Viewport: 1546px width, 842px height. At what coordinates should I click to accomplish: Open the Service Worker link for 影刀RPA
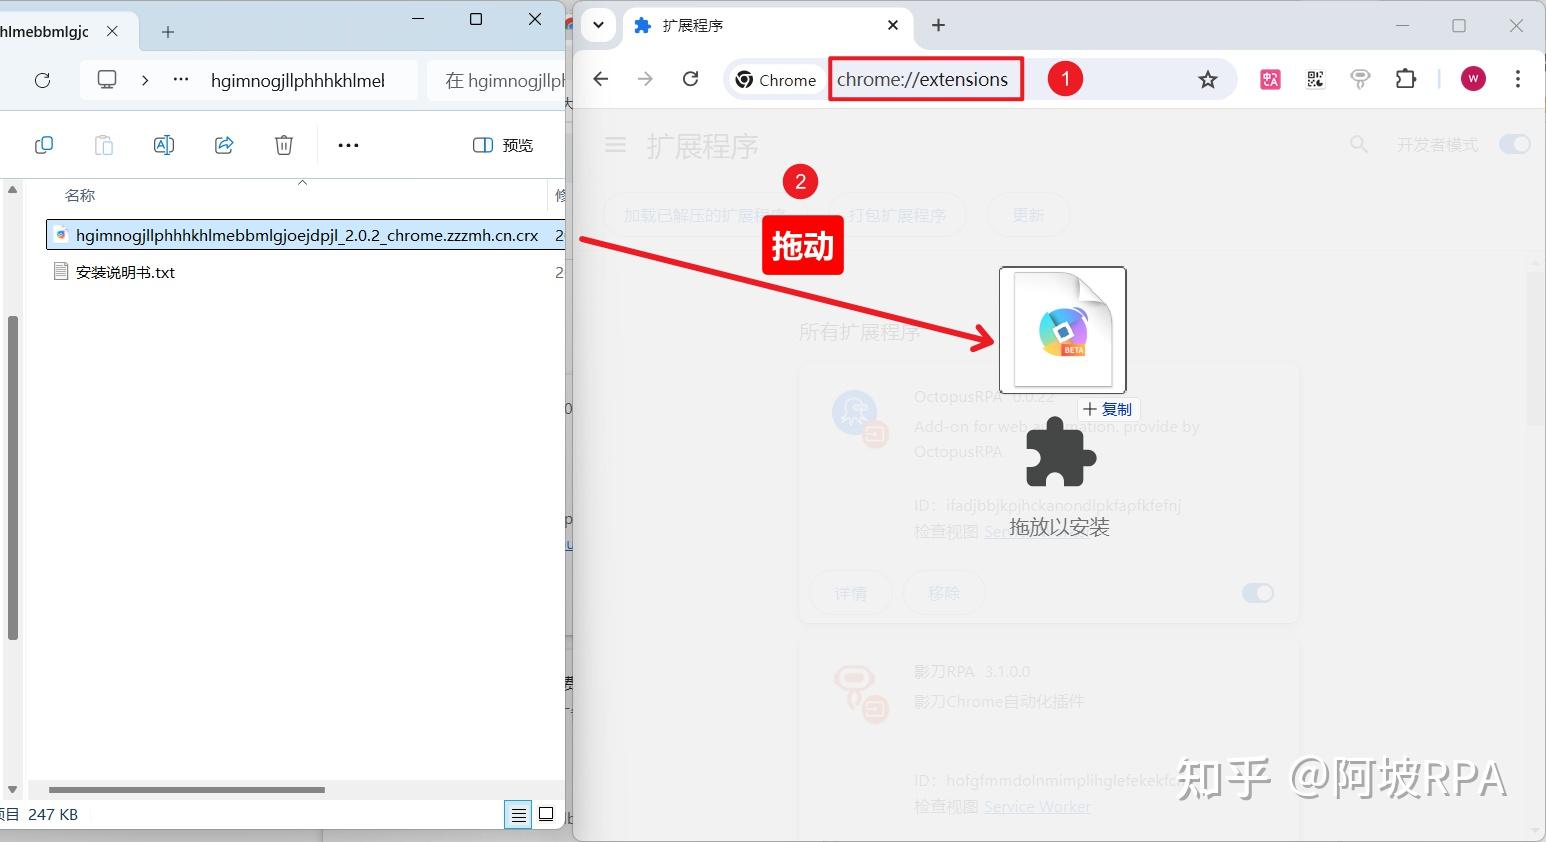(1037, 806)
